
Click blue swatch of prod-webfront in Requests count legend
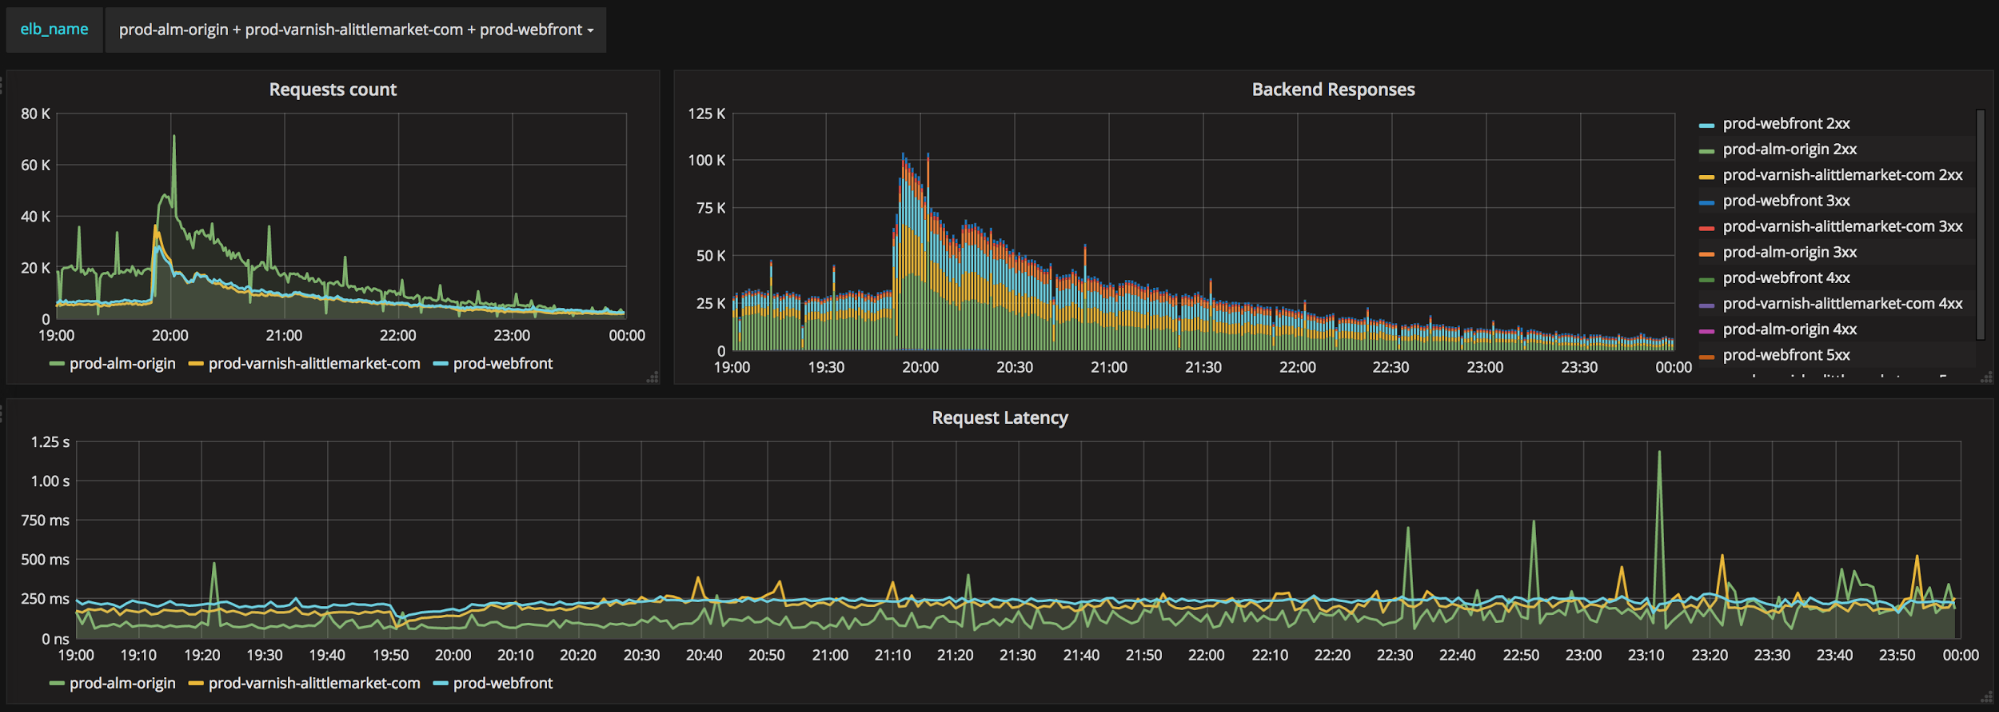coord(441,364)
